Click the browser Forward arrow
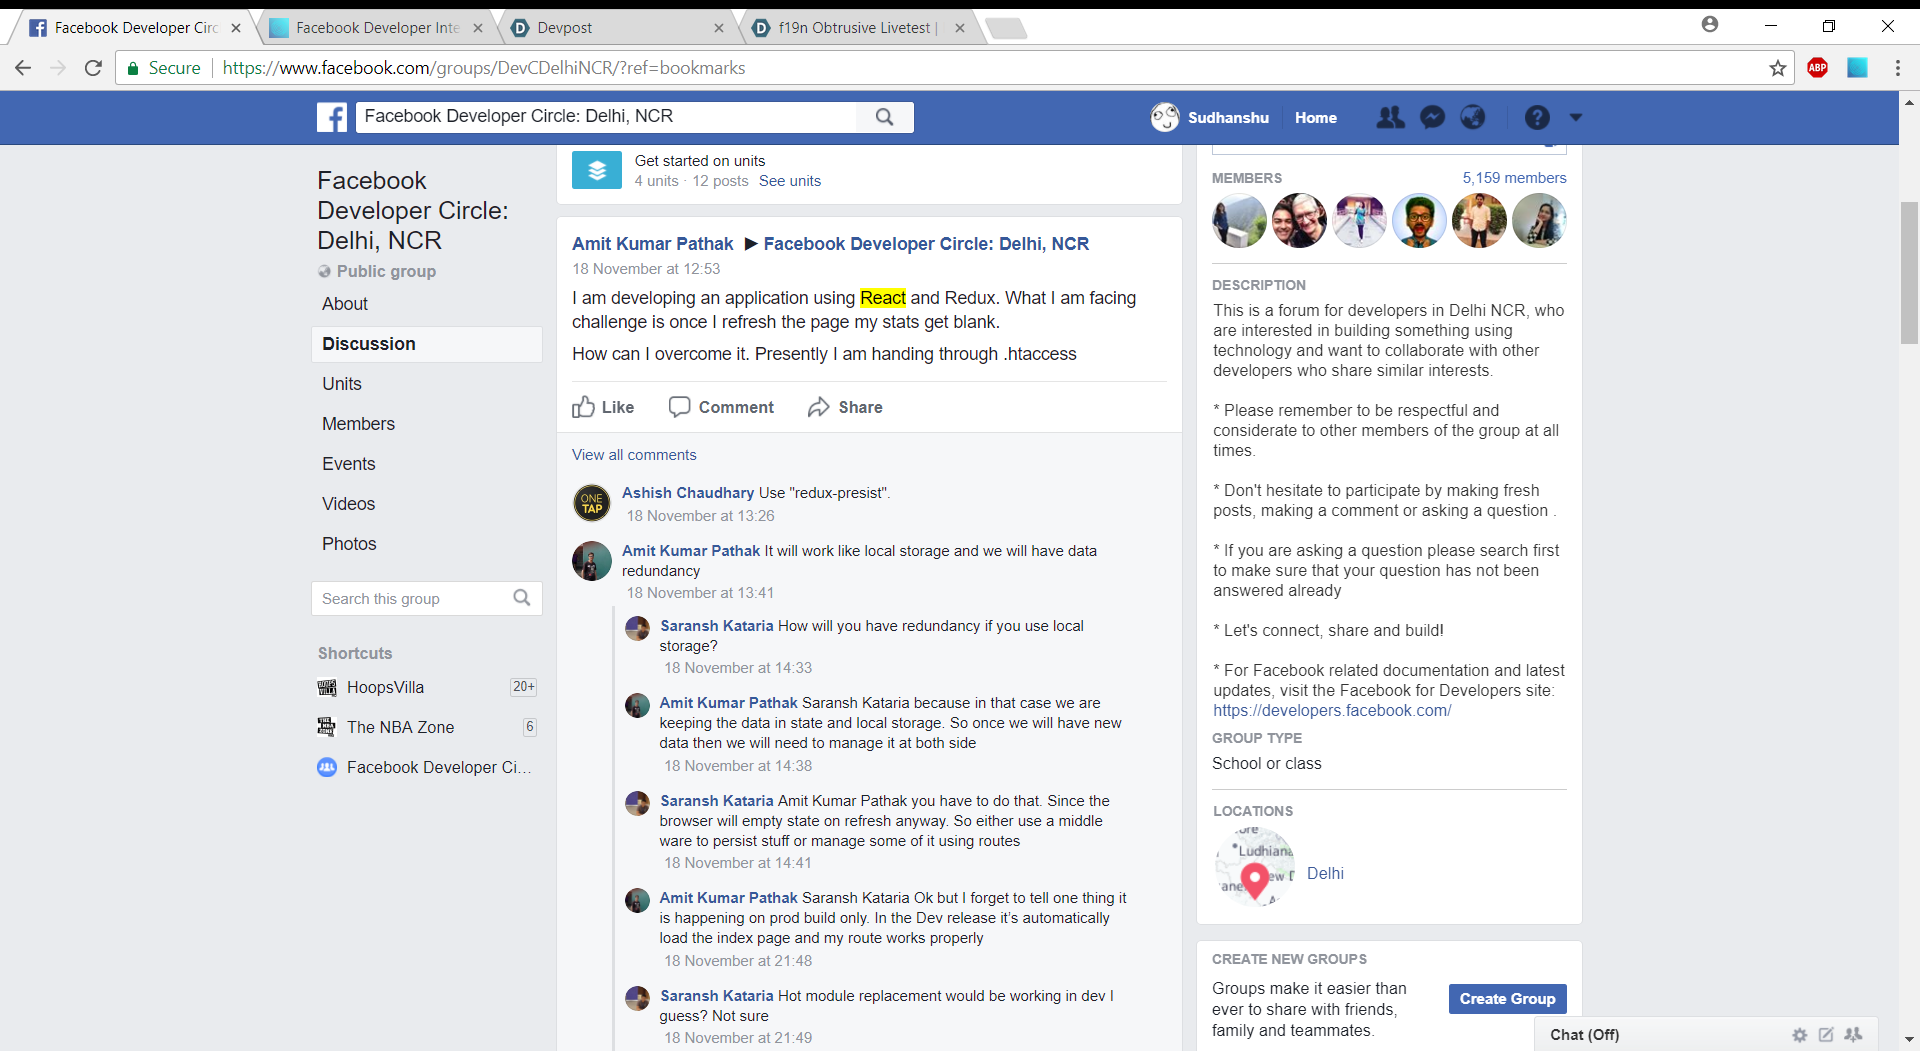This screenshot has width=1920, height=1051. pos(58,68)
